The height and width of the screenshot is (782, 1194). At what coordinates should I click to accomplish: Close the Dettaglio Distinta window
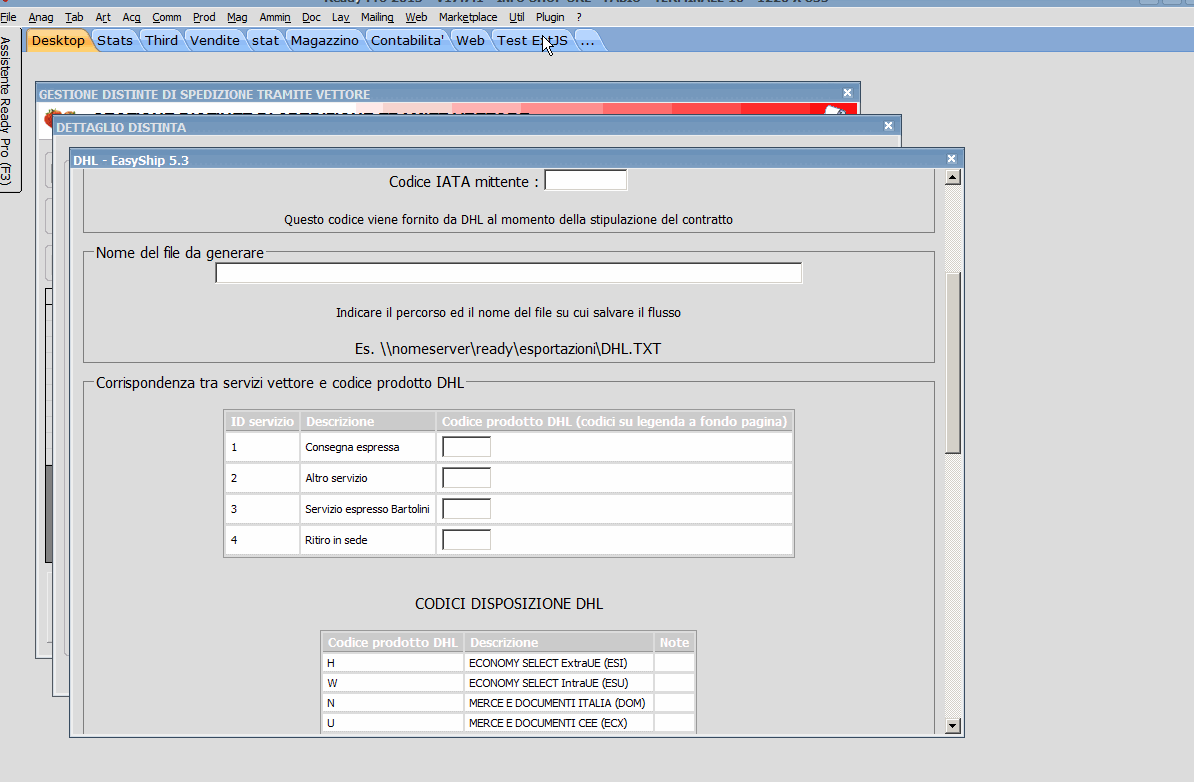coord(889,126)
